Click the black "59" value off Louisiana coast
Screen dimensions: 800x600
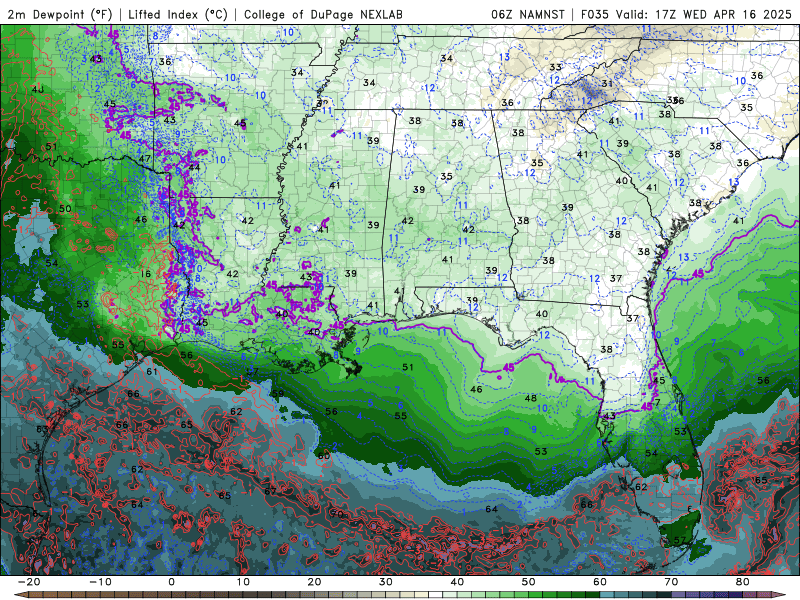(278, 393)
